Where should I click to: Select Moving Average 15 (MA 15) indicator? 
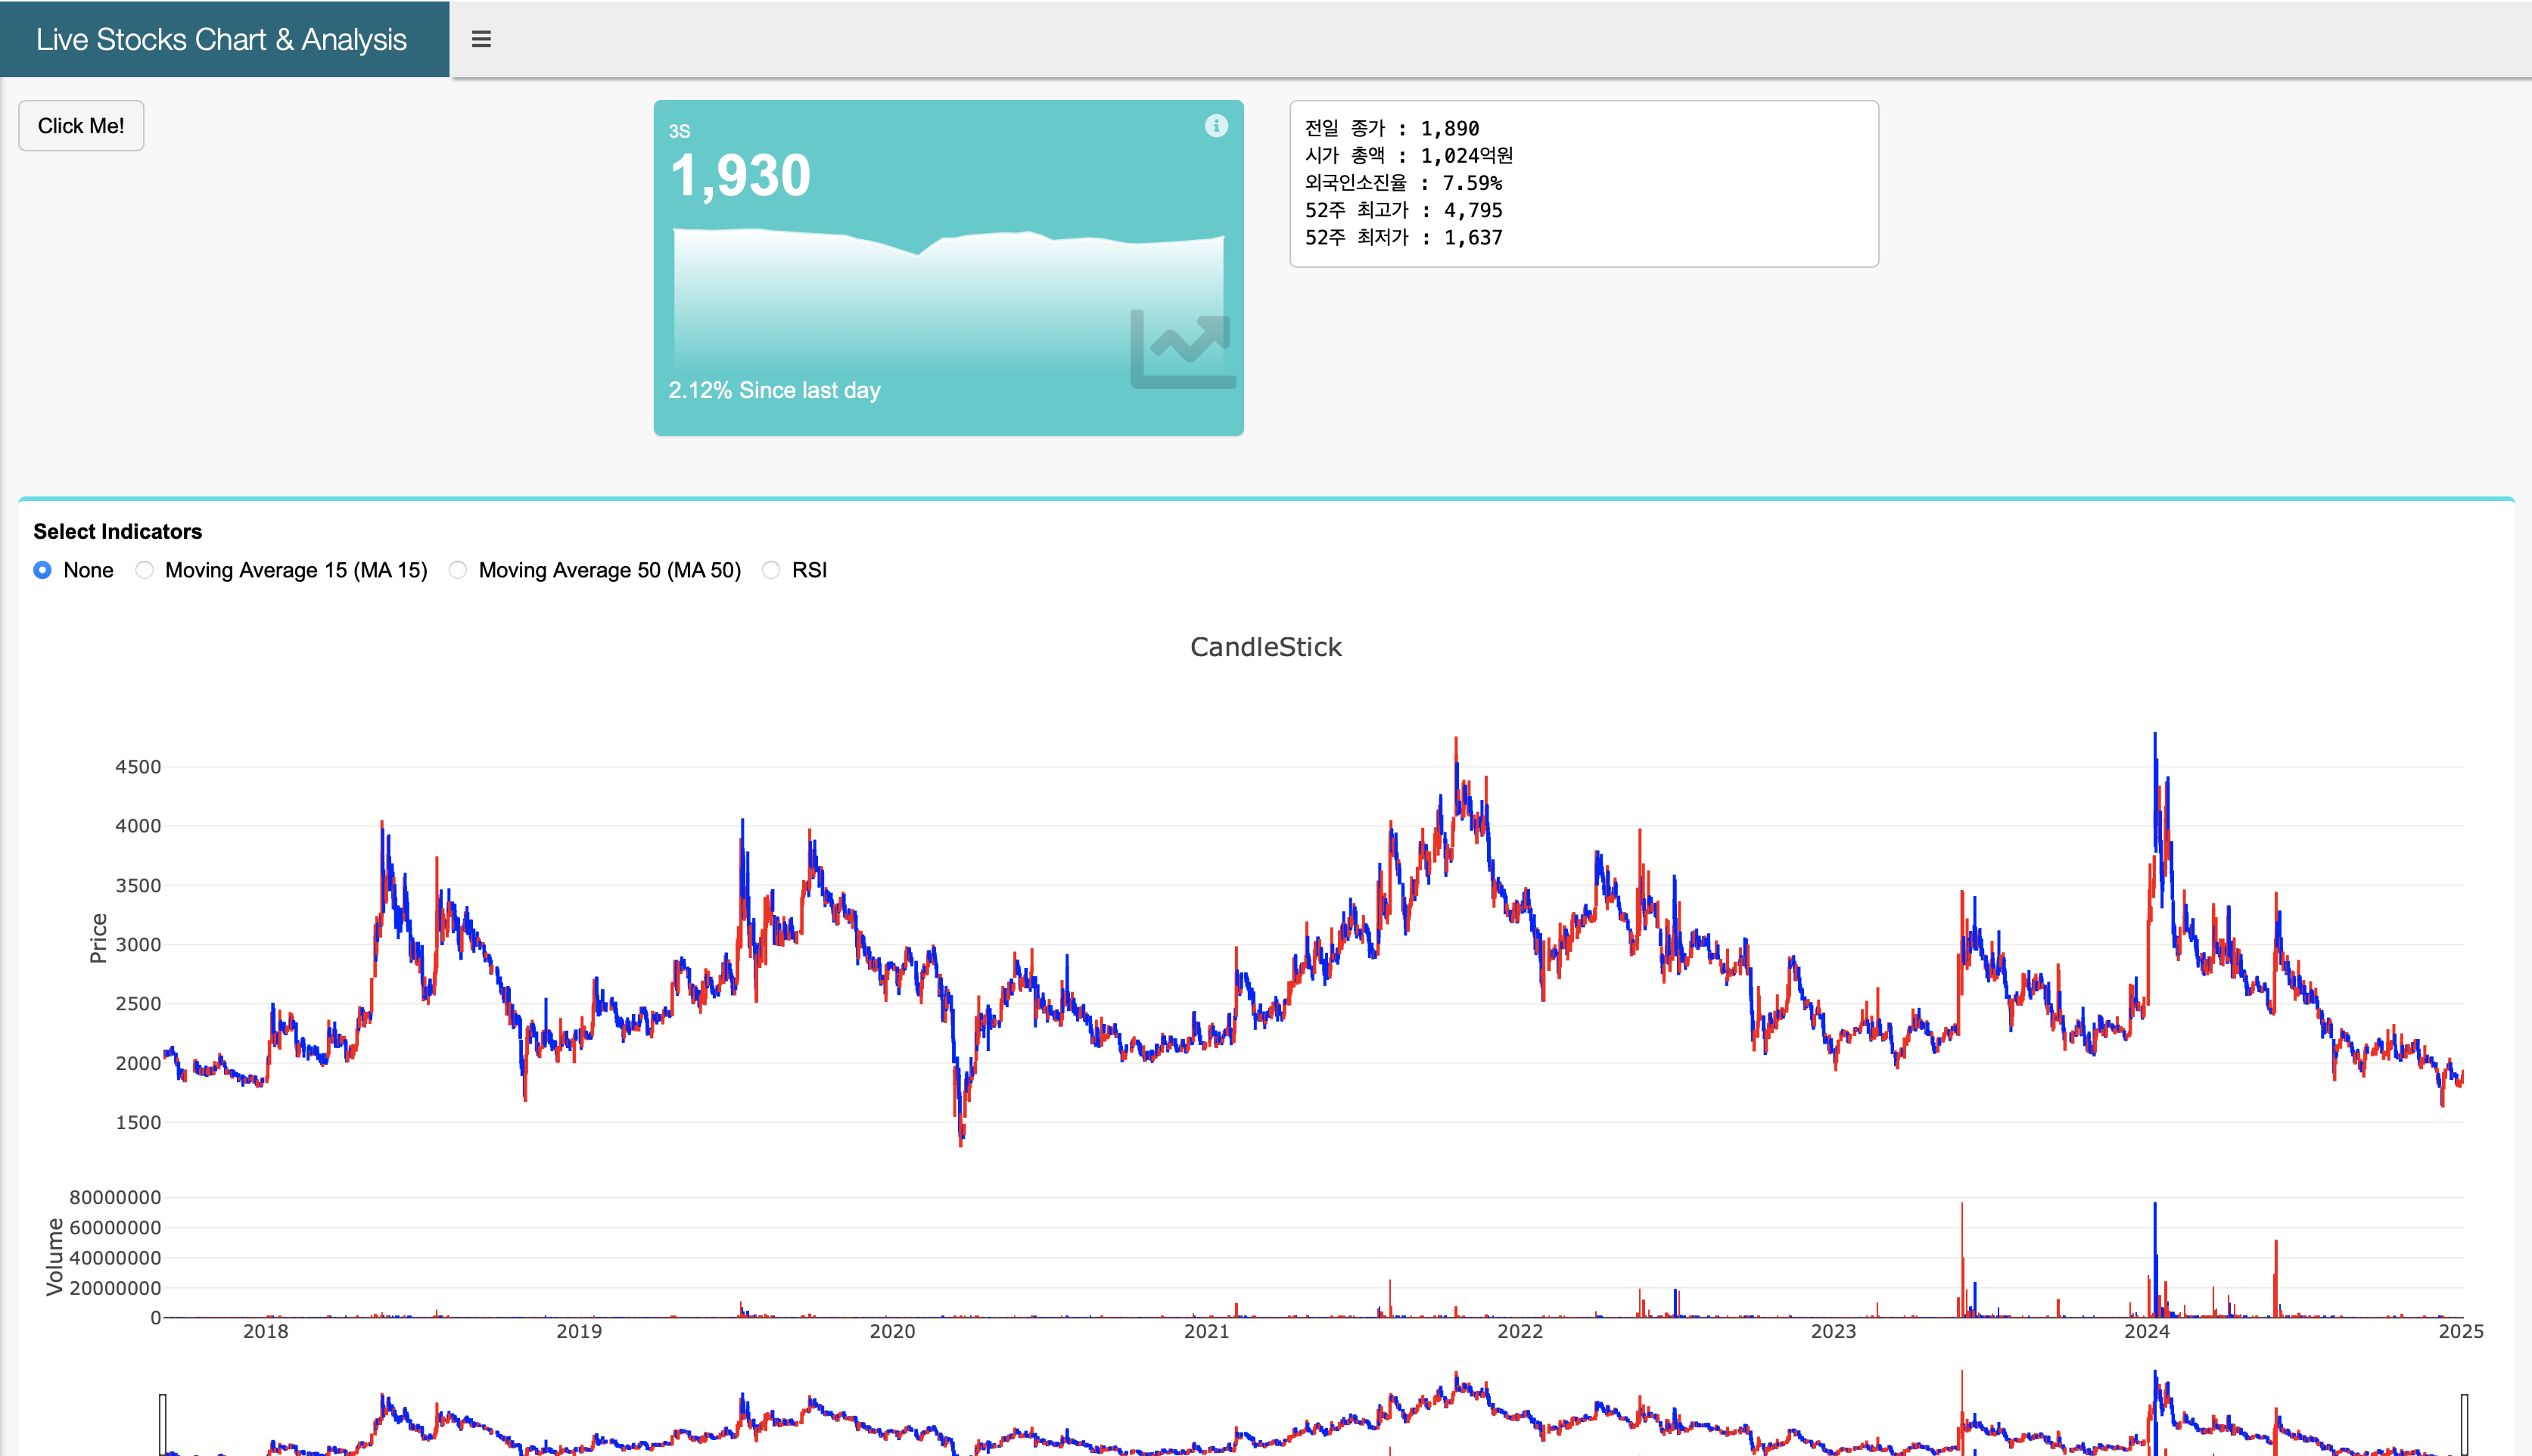pyautogui.click(x=145, y=570)
